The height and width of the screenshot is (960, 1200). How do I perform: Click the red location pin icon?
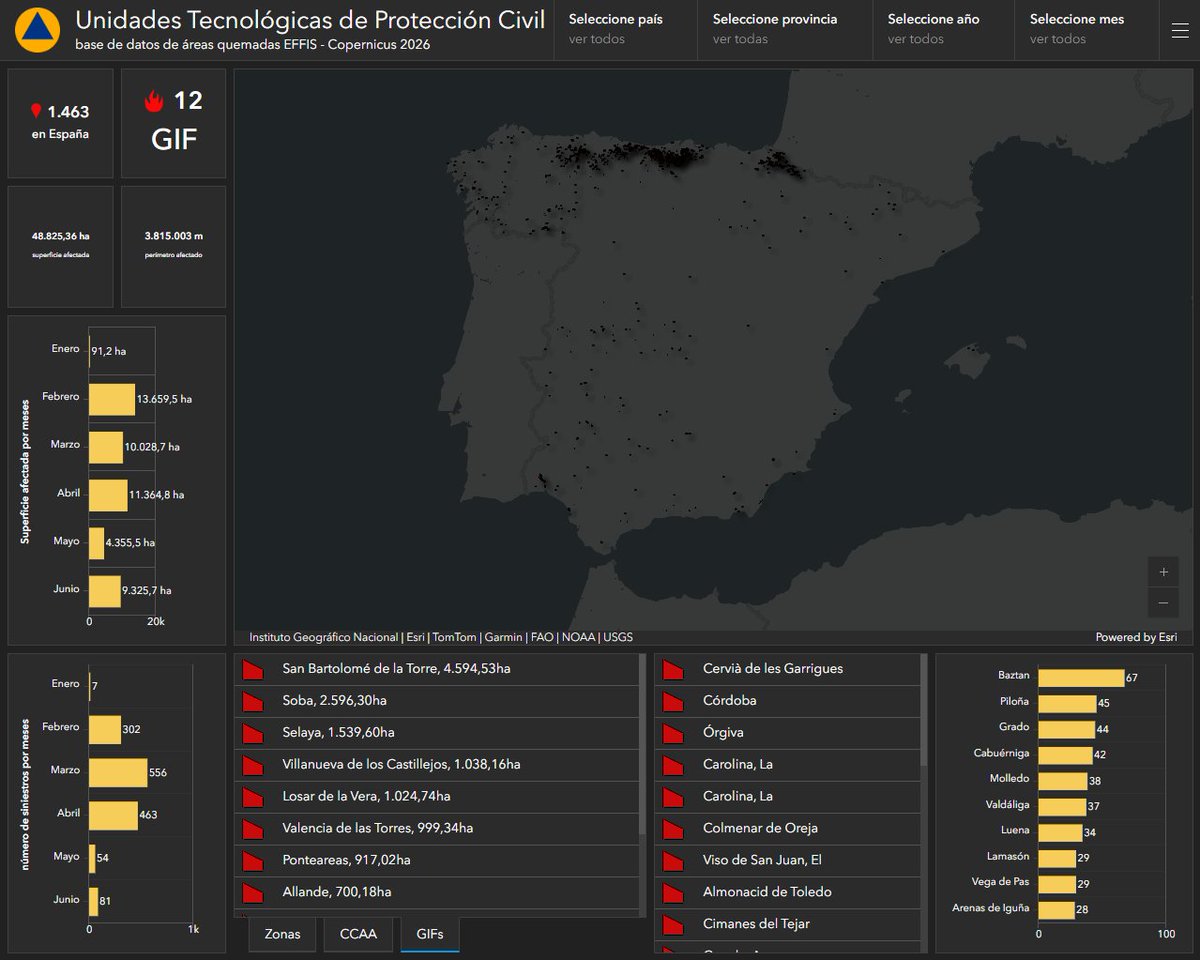point(36,111)
